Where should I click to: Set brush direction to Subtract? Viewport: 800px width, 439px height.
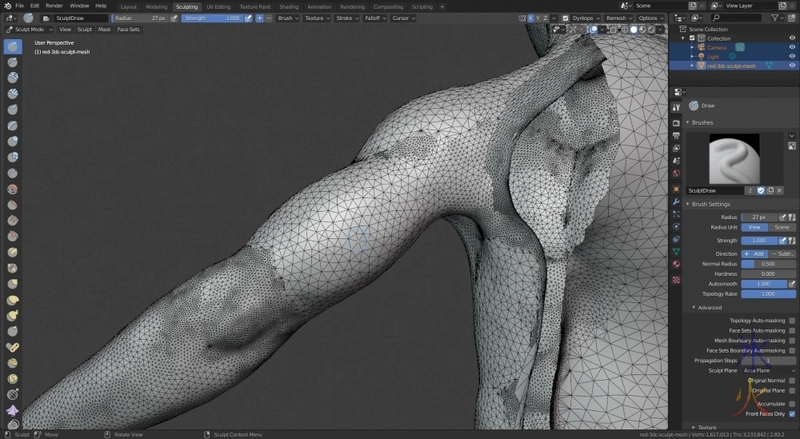tap(783, 254)
